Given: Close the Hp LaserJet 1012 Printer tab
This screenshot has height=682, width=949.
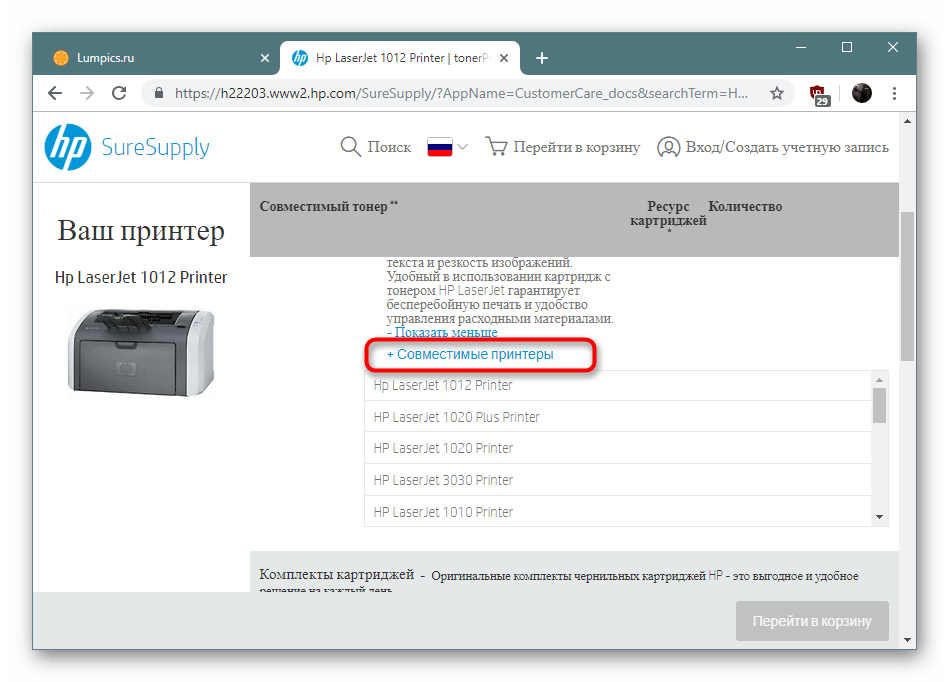Looking at the screenshot, I should tap(504, 58).
